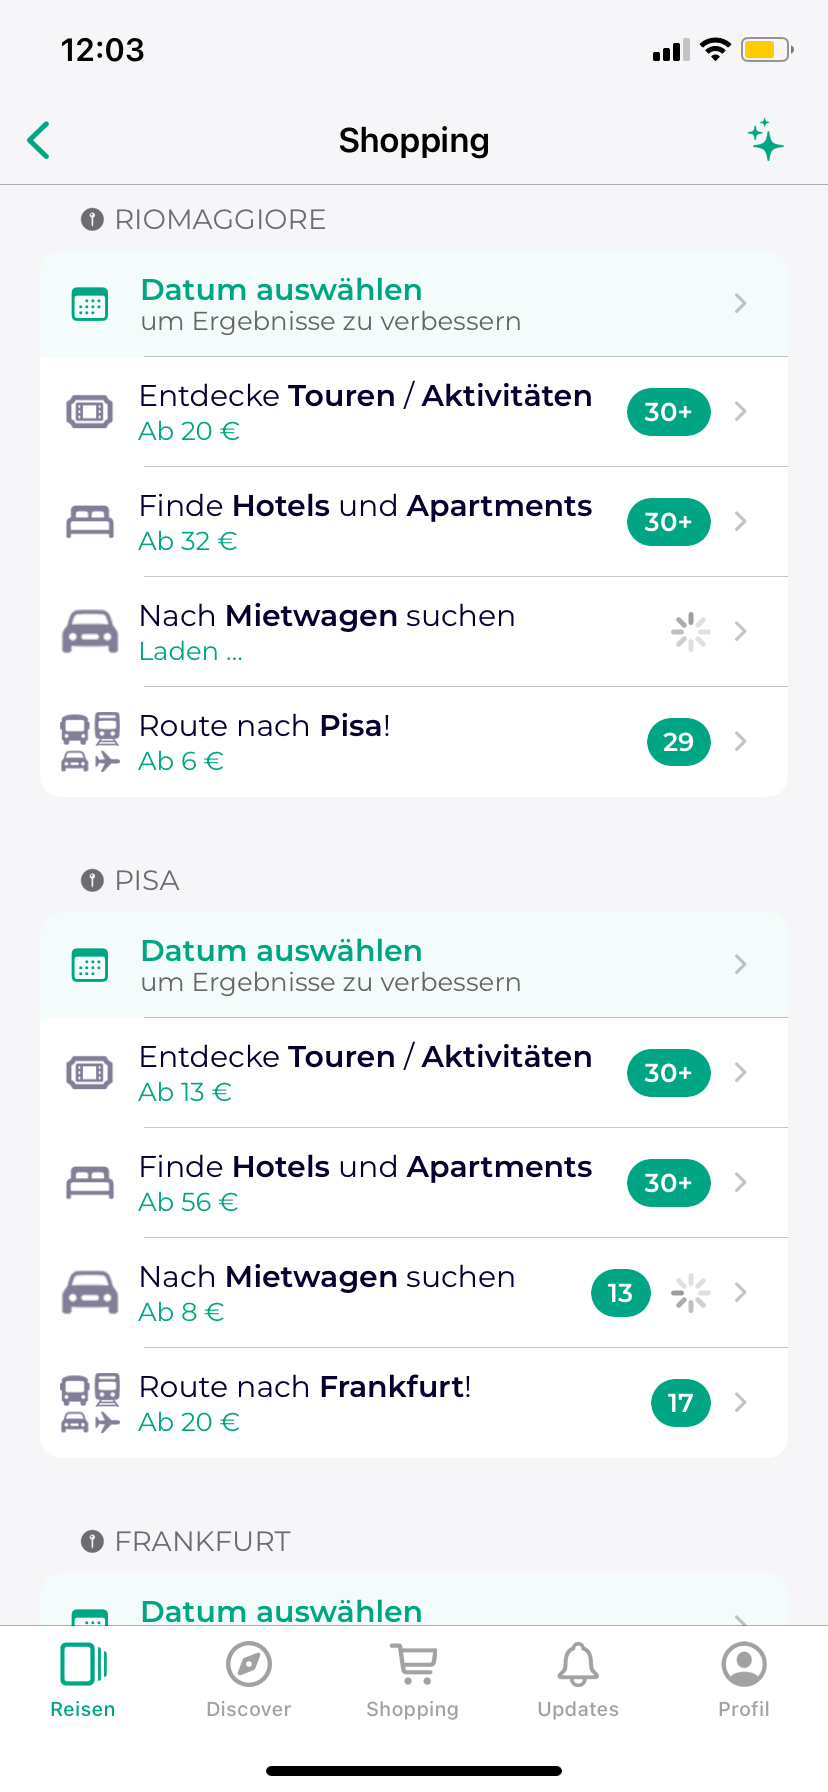Open the Shopping cart tab
The image size is (828, 1792).
[x=412, y=1680]
